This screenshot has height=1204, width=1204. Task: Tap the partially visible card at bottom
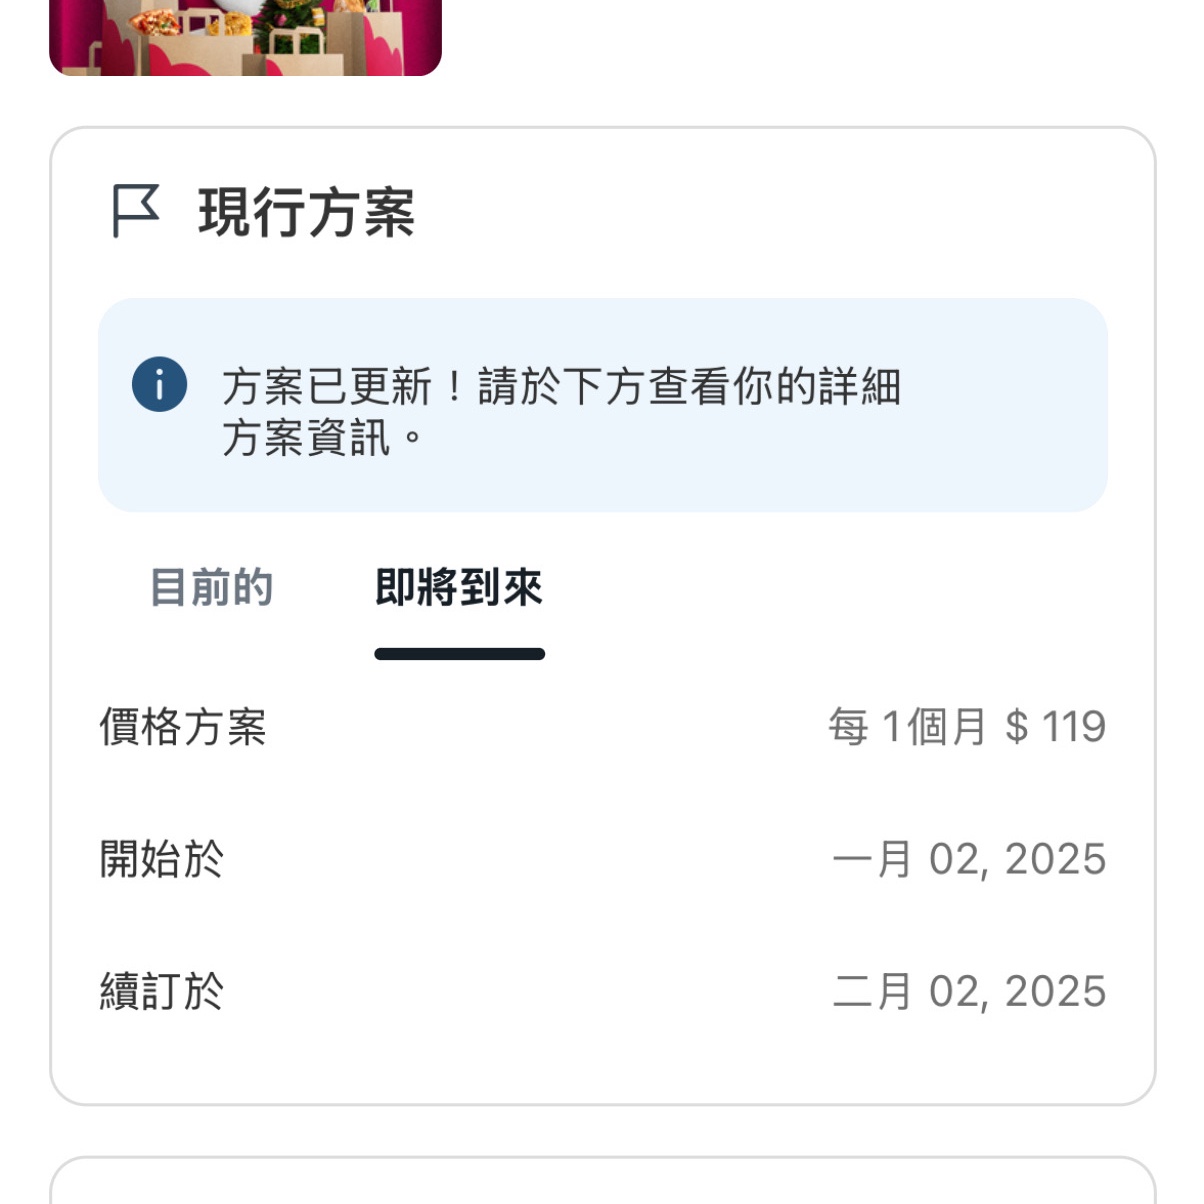tap(602, 1183)
